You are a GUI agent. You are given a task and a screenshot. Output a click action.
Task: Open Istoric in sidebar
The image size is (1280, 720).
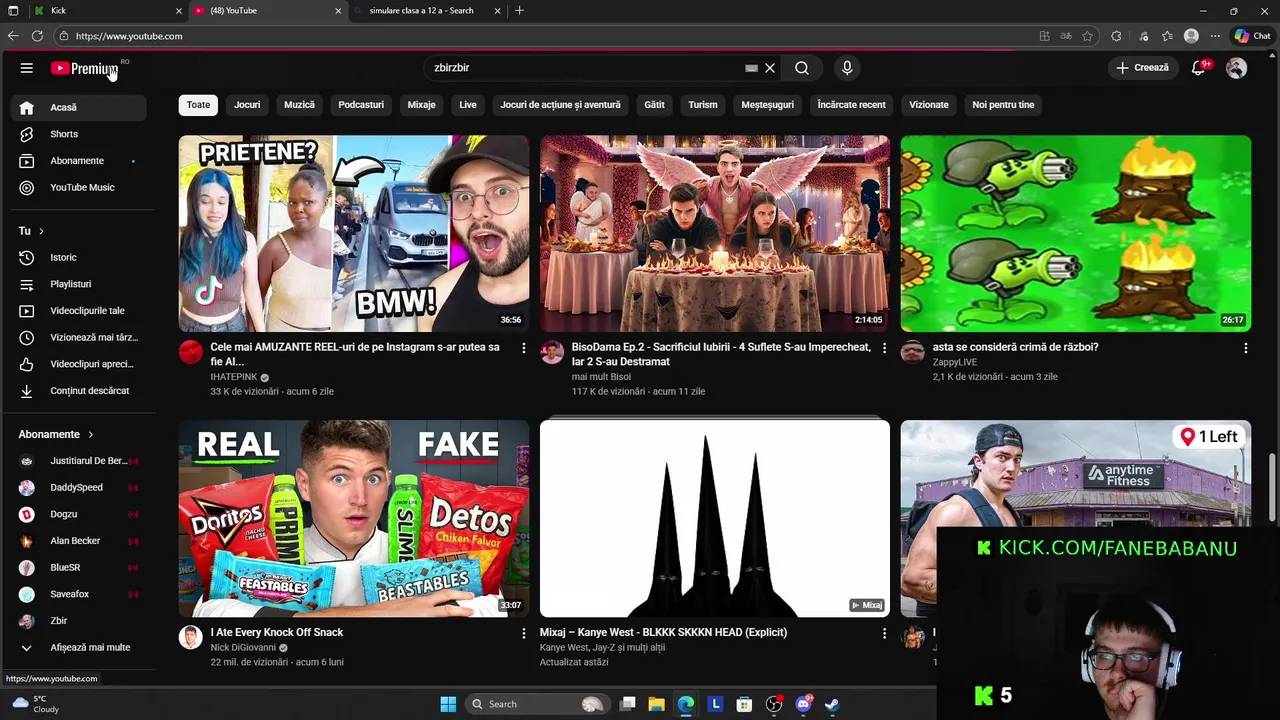(x=80, y=258)
